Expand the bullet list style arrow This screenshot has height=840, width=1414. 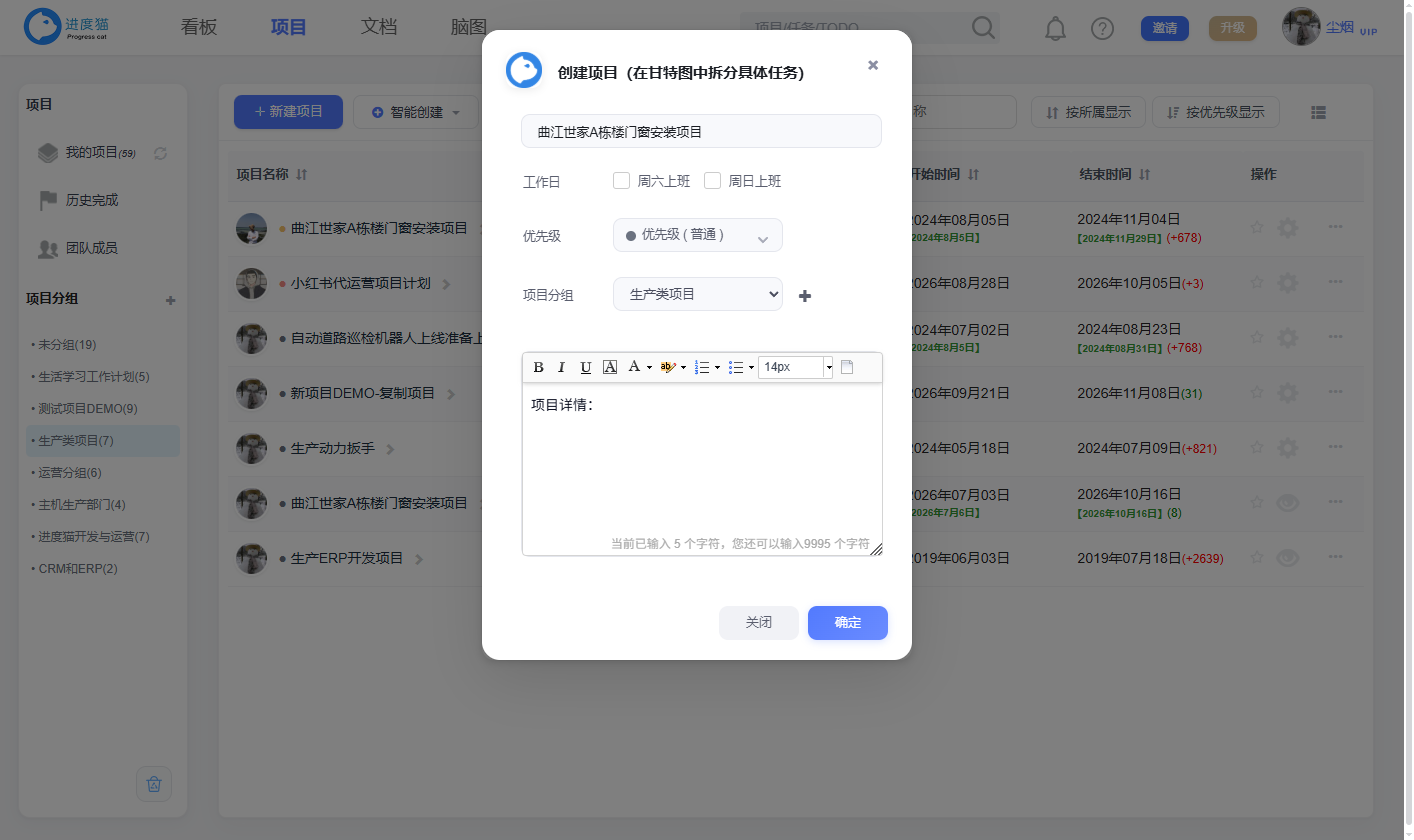(751, 368)
